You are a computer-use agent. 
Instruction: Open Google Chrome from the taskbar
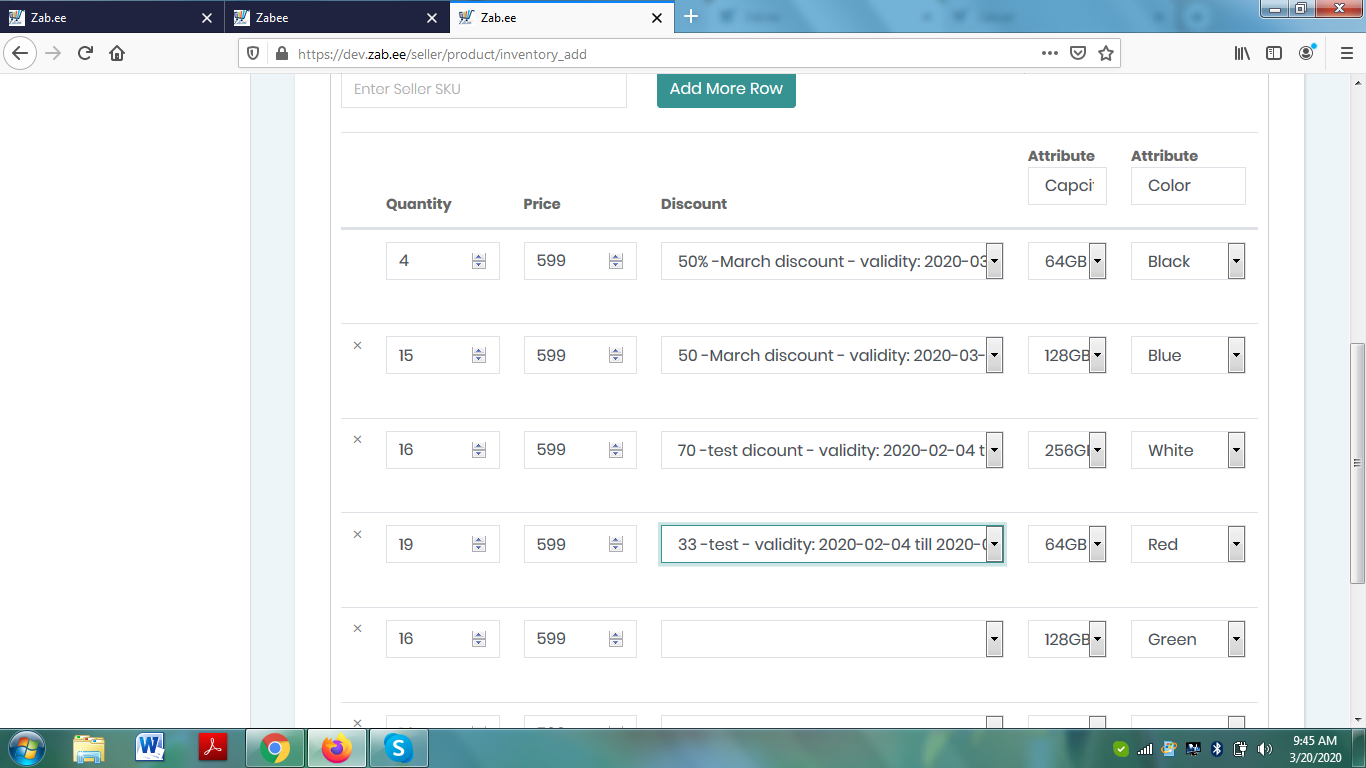point(275,748)
